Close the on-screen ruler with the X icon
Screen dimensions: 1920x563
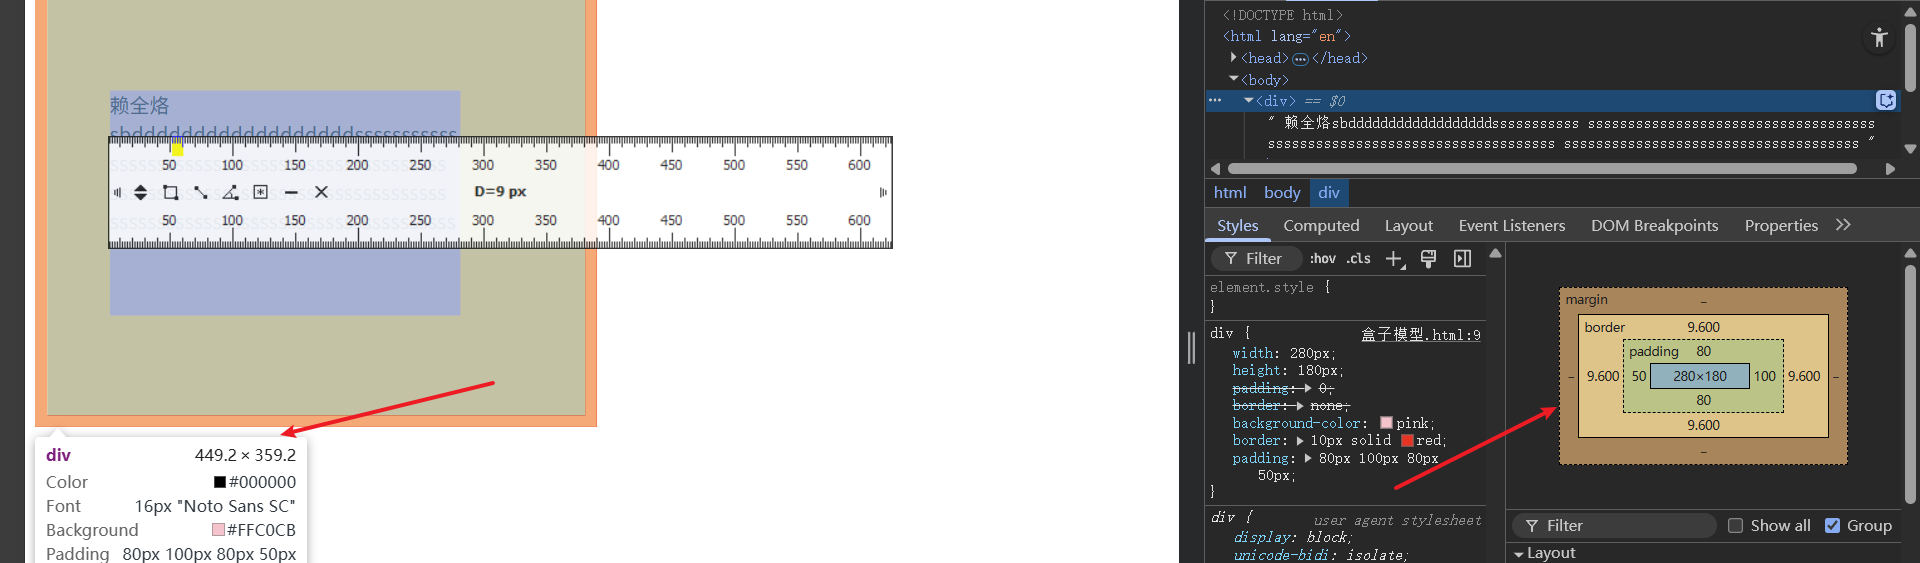[x=321, y=192]
